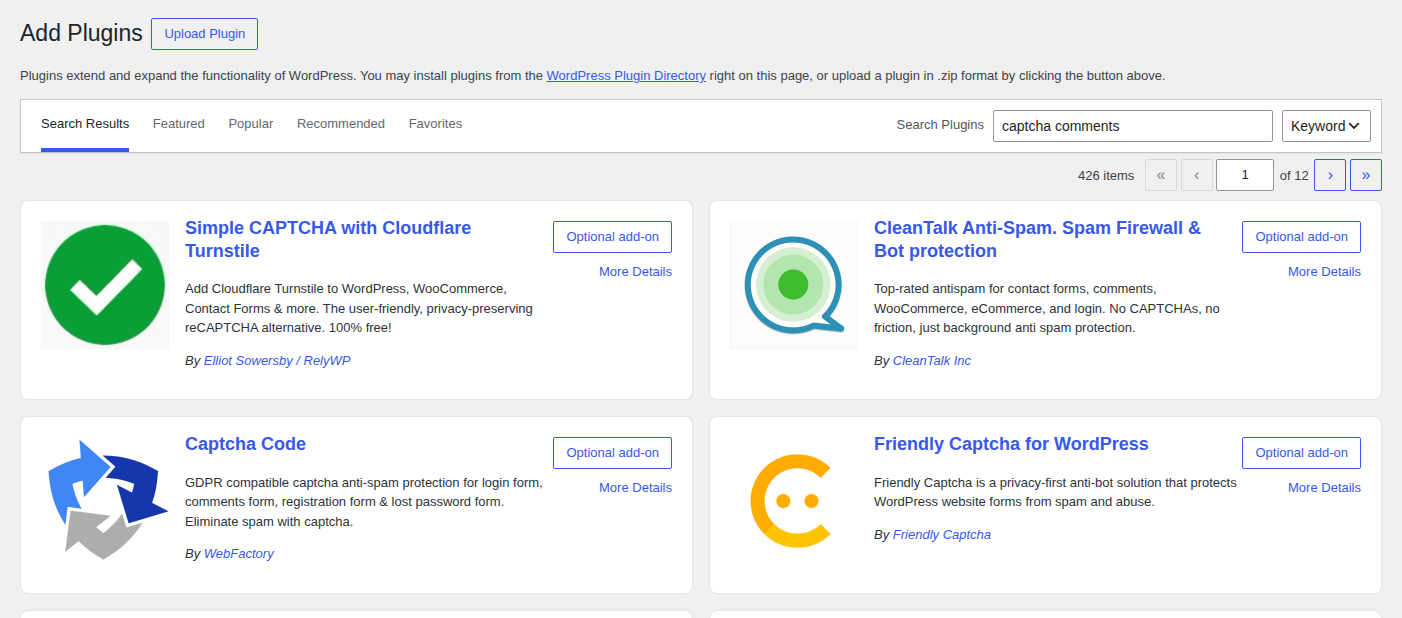Click the CleanTalk Anti-Spam plugin icon
The height and width of the screenshot is (618, 1402).
794,285
